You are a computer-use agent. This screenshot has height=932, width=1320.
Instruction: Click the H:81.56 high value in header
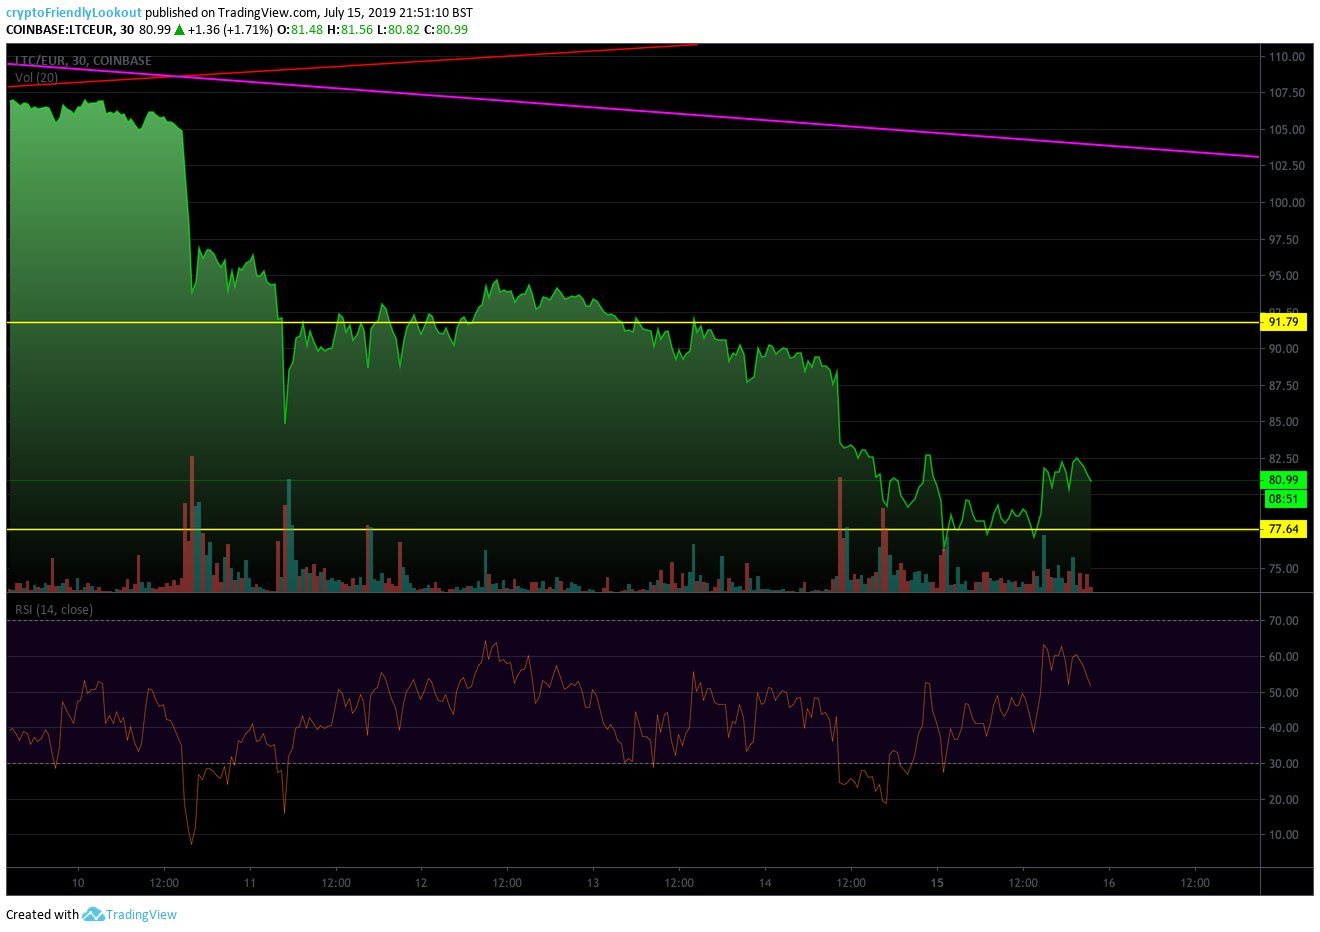click(x=350, y=30)
